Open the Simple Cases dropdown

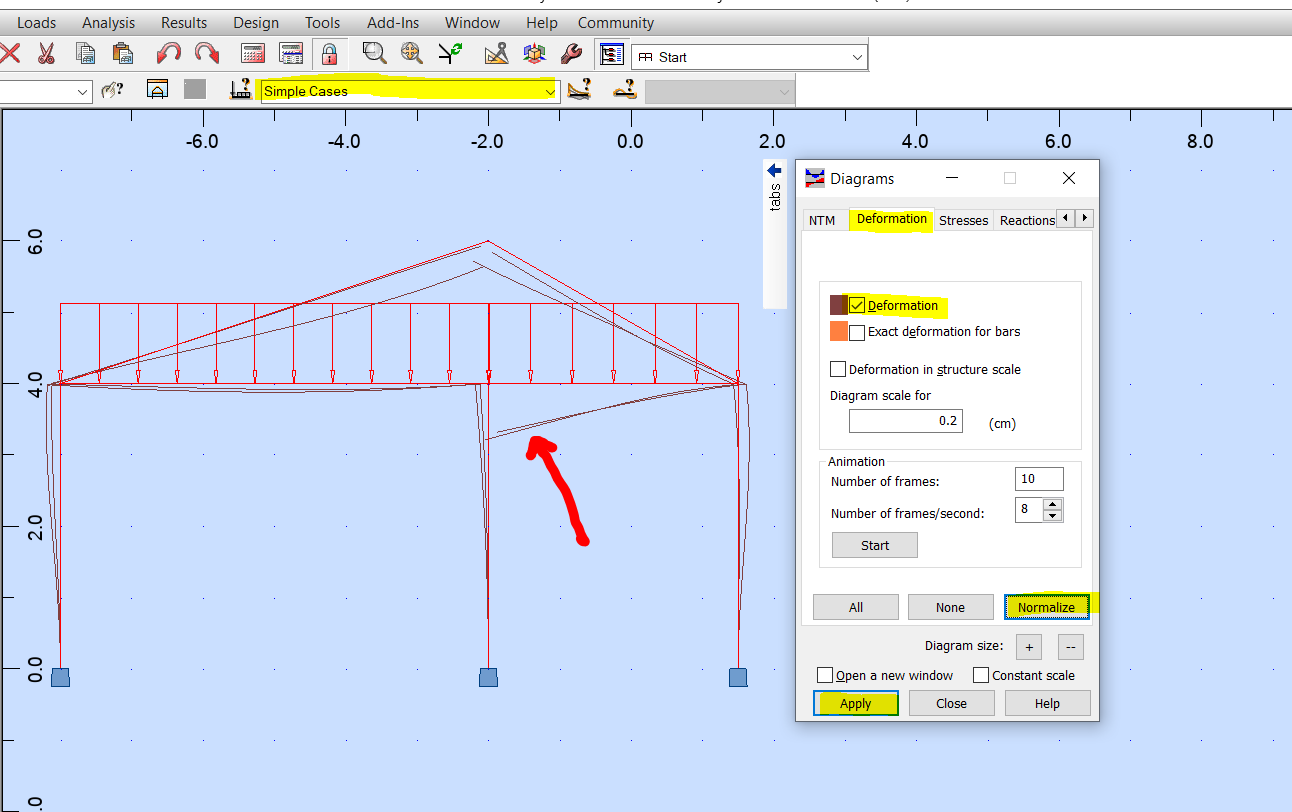[x=550, y=90]
